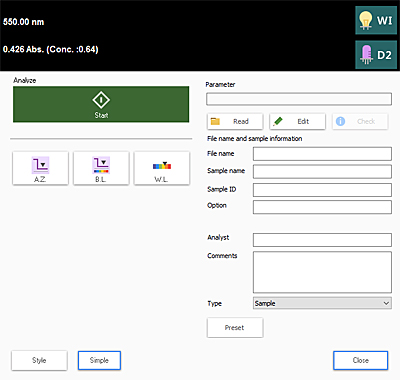Click the File name field
400x380 pixels.
(322, 154)
